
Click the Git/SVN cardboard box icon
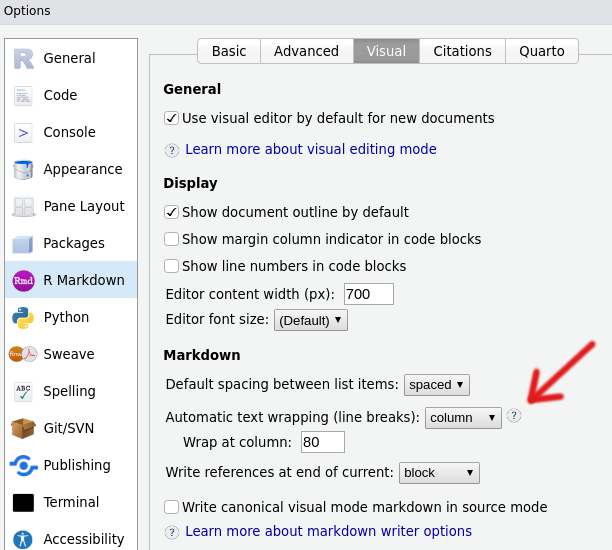[x=23, y=428]
